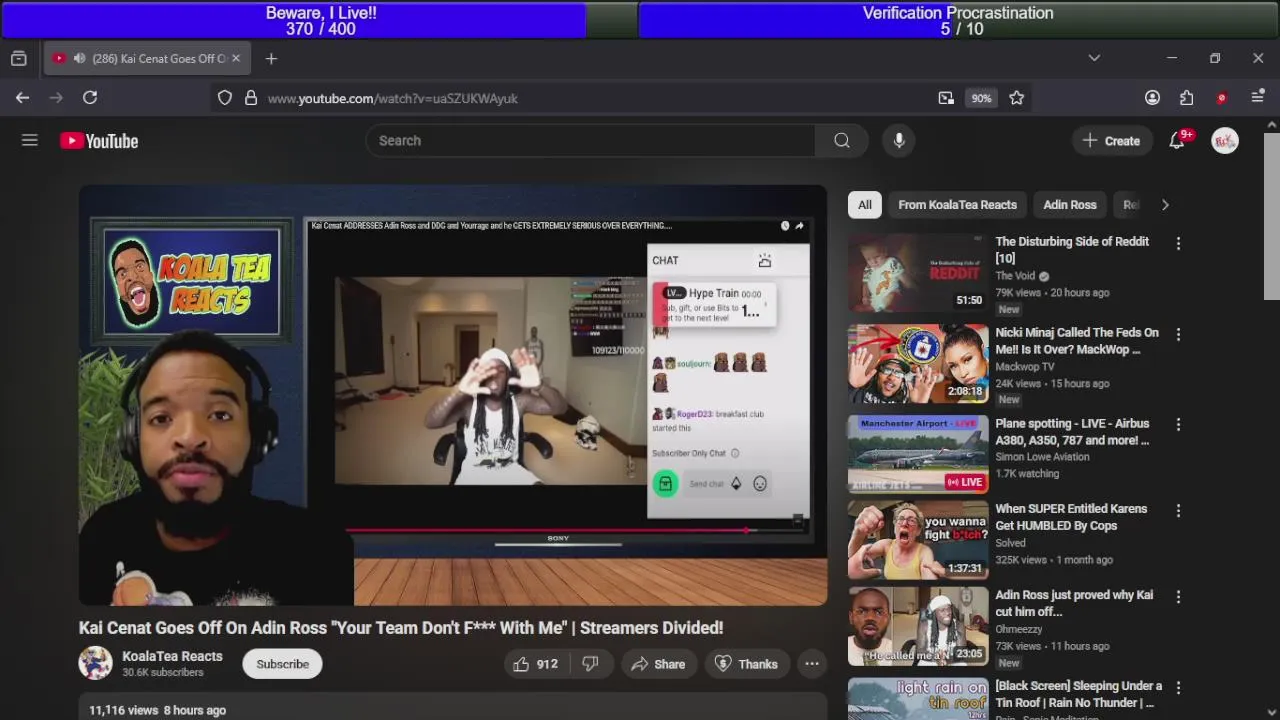The width and height of the screenshot is (1280, 720).
Task: Open options for Plane spotting live video
Action: tap(1178, 425)
